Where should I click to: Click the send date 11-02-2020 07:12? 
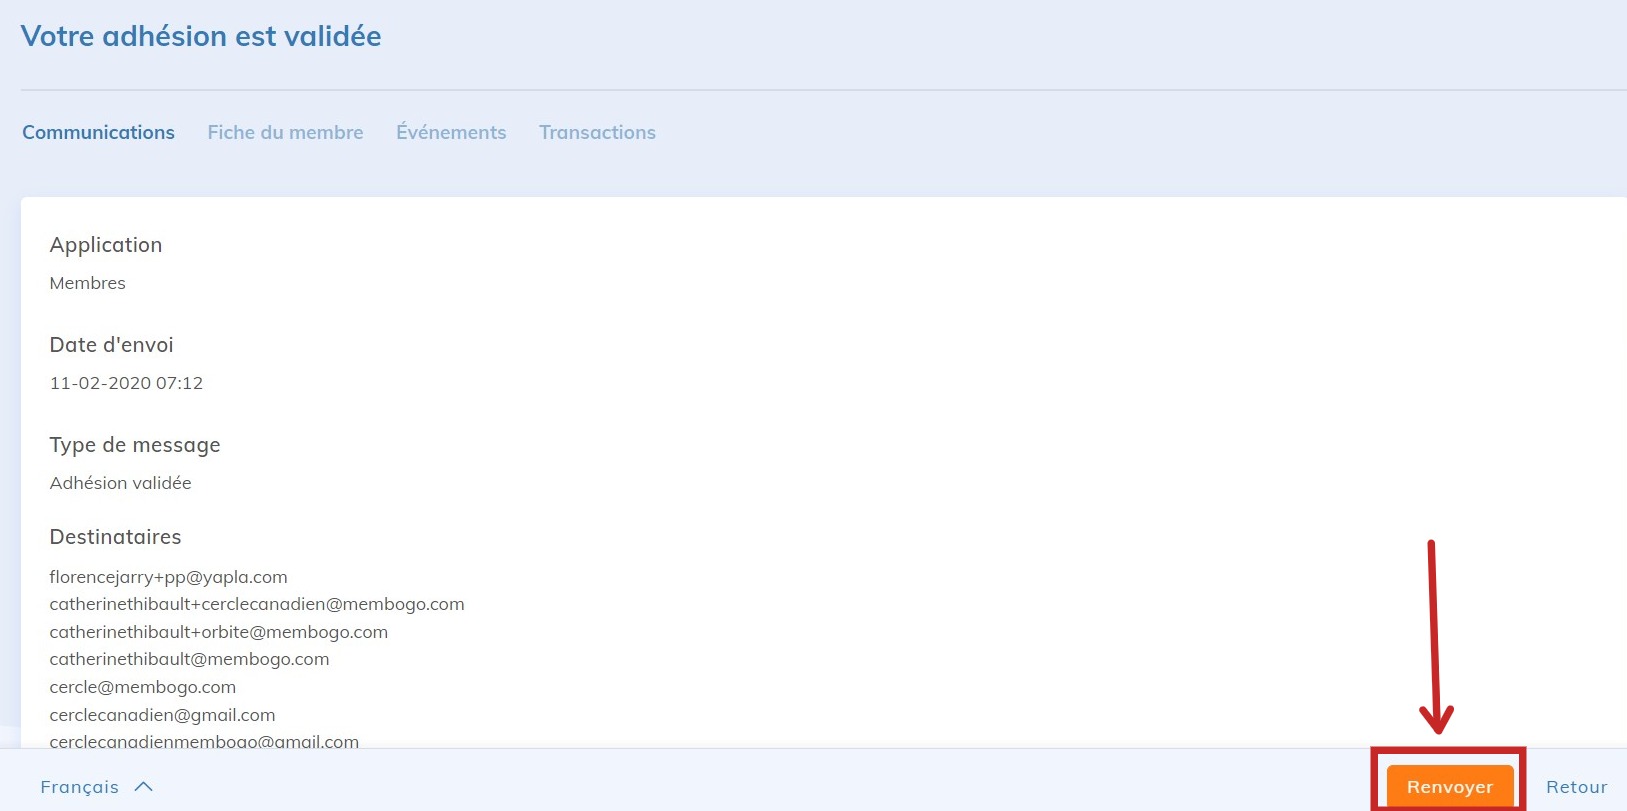(x=126, y=383)
